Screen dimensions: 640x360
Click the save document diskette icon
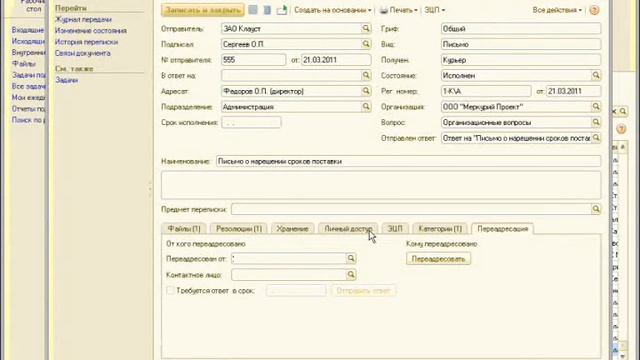(x=253, y=10)
